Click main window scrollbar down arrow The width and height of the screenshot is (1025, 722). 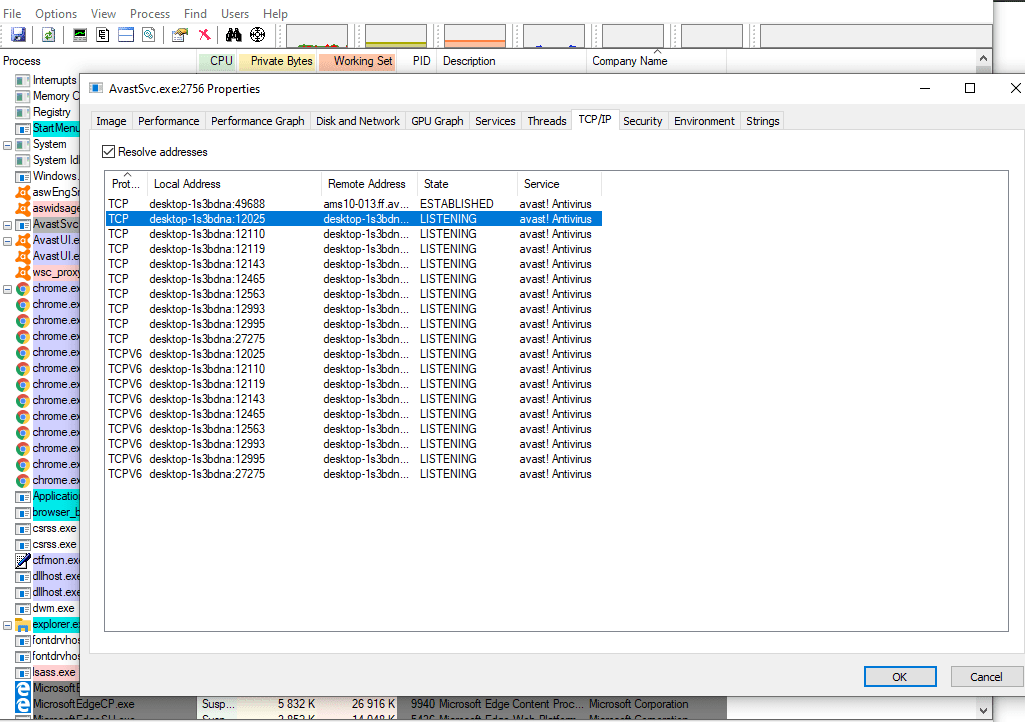(983, 710)
